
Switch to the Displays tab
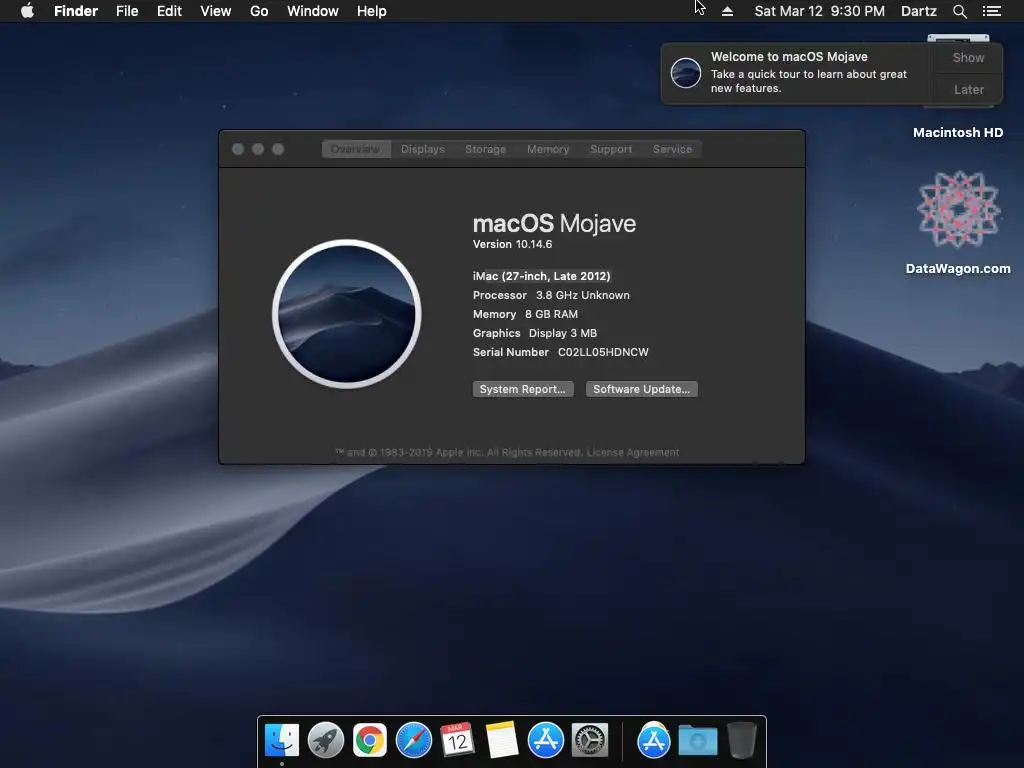pos(423,149)
